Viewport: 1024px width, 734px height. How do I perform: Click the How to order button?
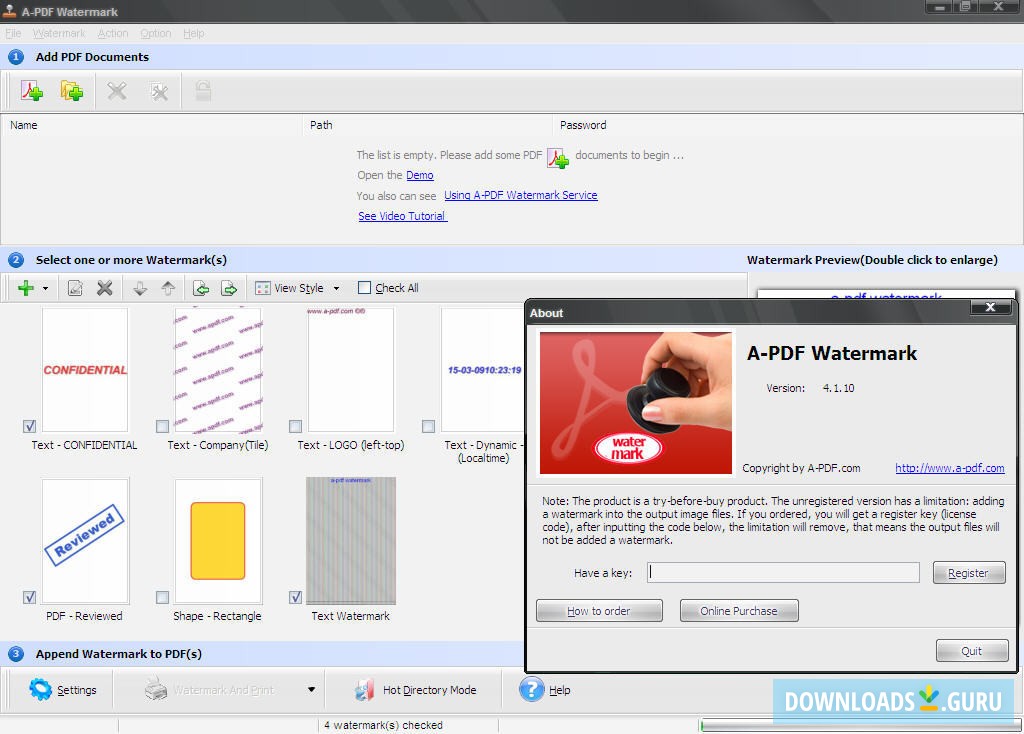(x=599, y=611)
